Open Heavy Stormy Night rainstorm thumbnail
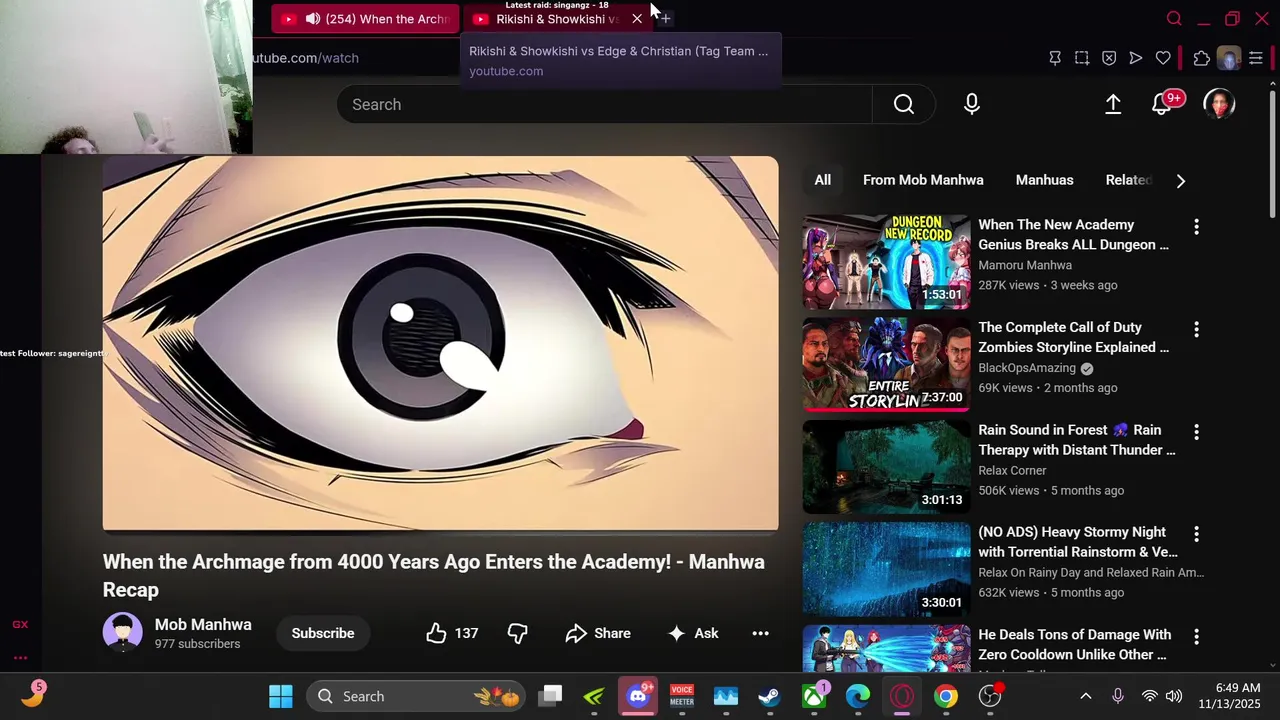1280x720 pixels. click(886, 569)
